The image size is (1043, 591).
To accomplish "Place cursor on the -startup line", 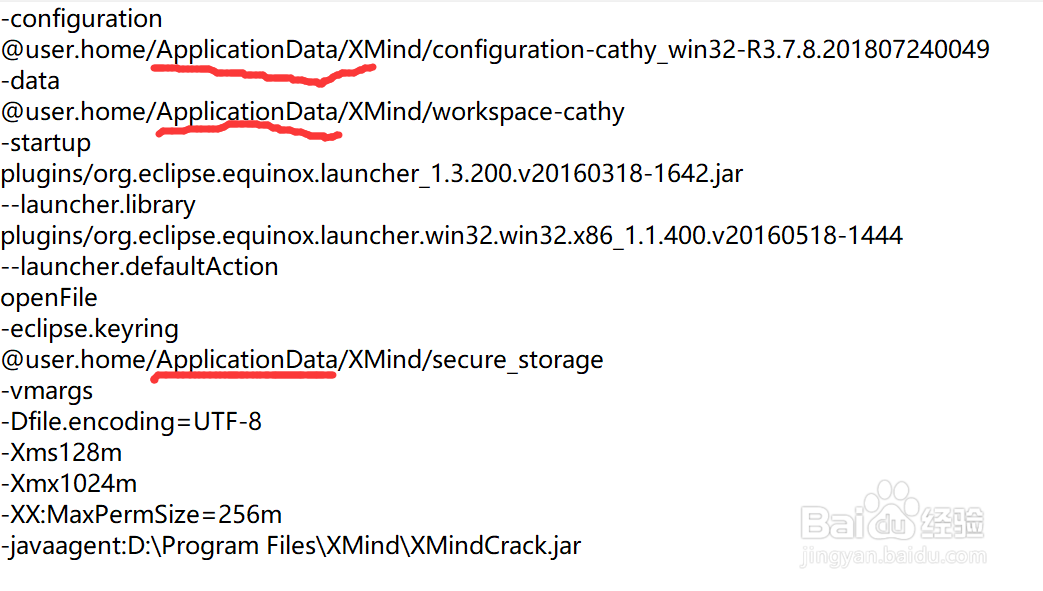I will (x=46, y=143).
